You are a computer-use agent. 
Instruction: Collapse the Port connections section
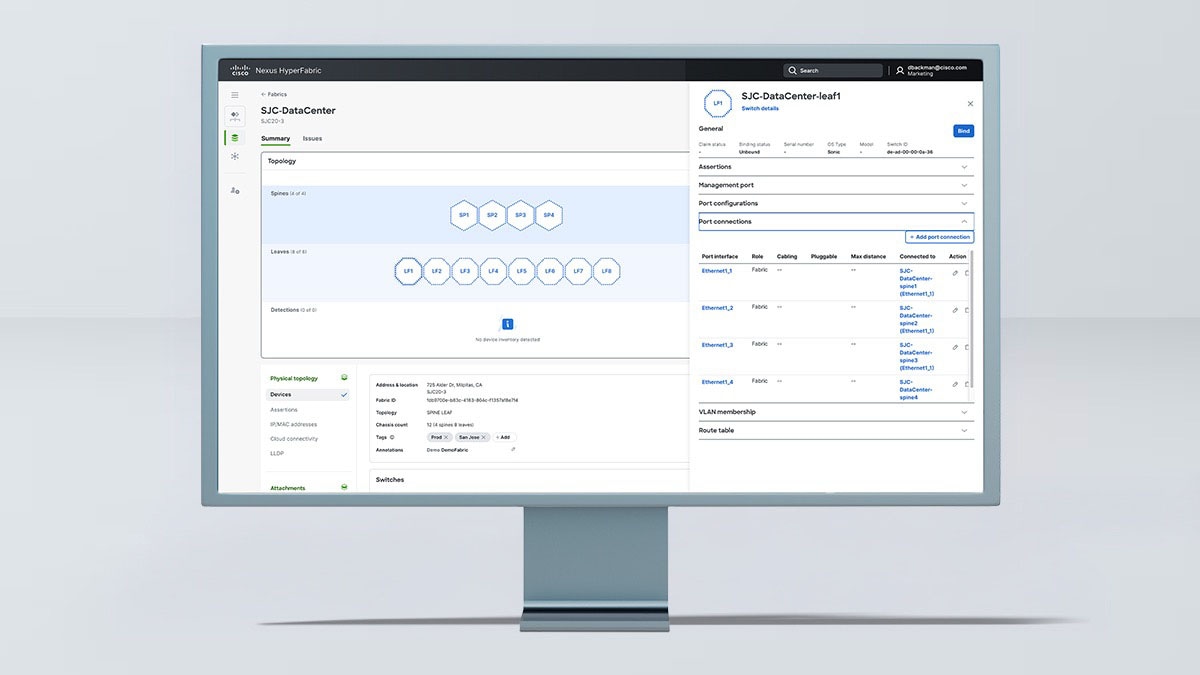(x=835, y=221)
